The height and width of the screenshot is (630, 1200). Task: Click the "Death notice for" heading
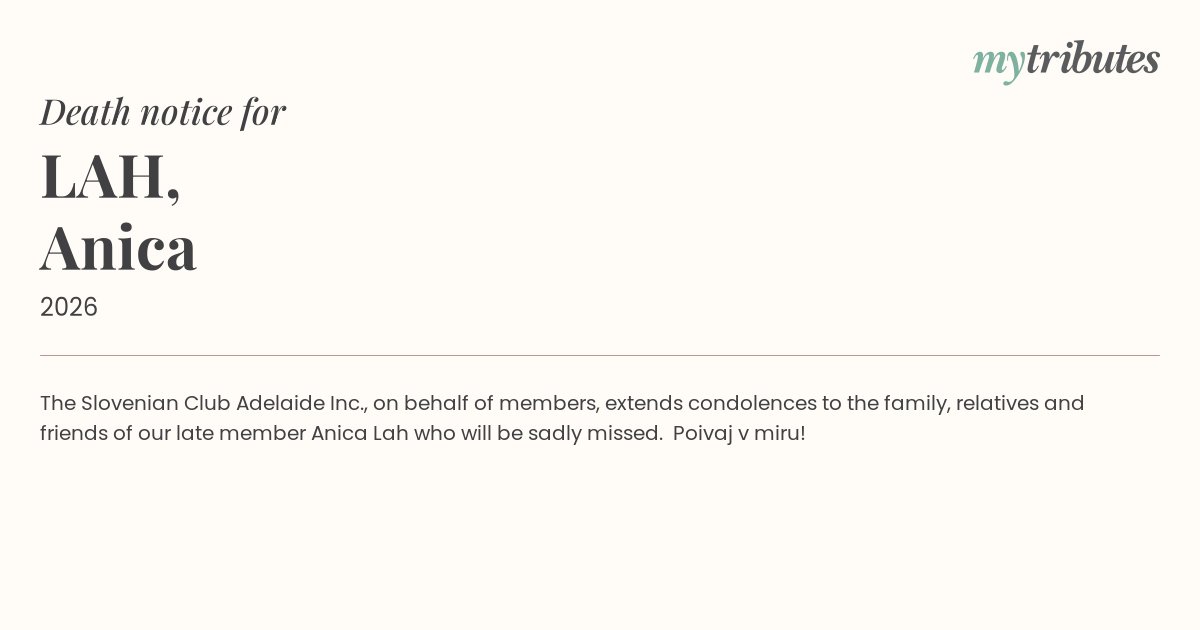pyautogui.click(x=163, y=112)
